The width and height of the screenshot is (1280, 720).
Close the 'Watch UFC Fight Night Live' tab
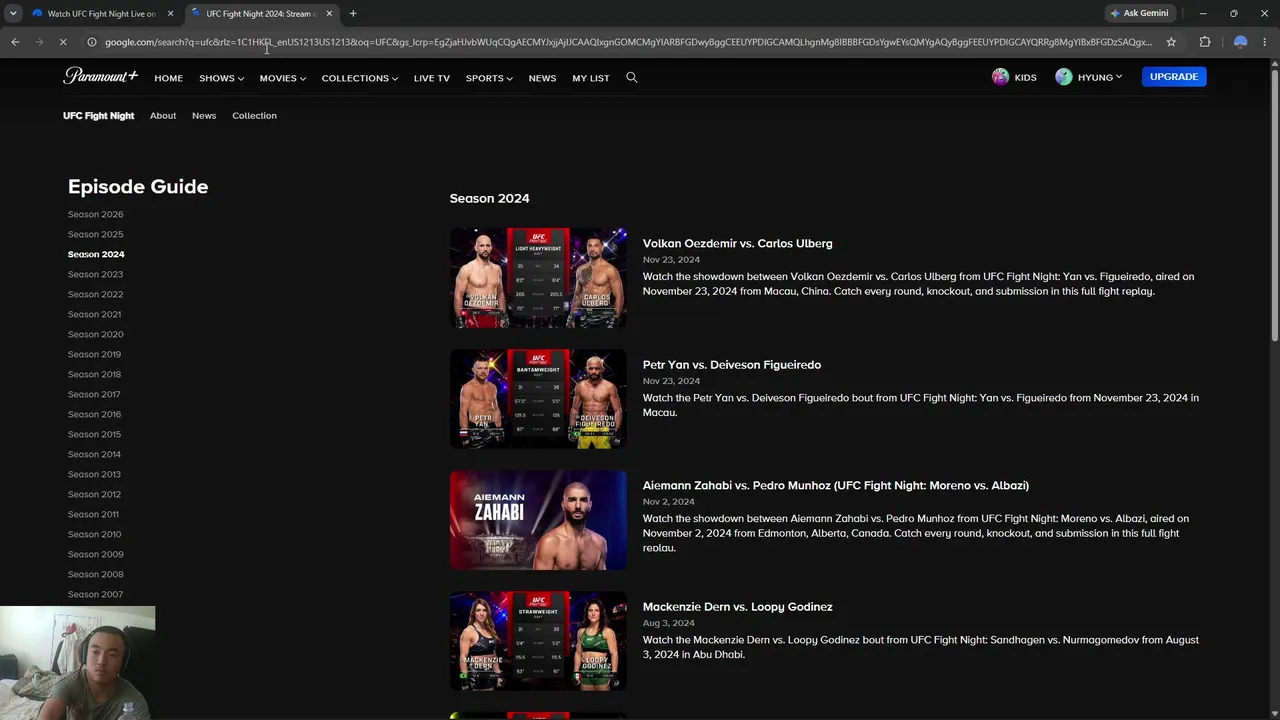coord(170,13)
